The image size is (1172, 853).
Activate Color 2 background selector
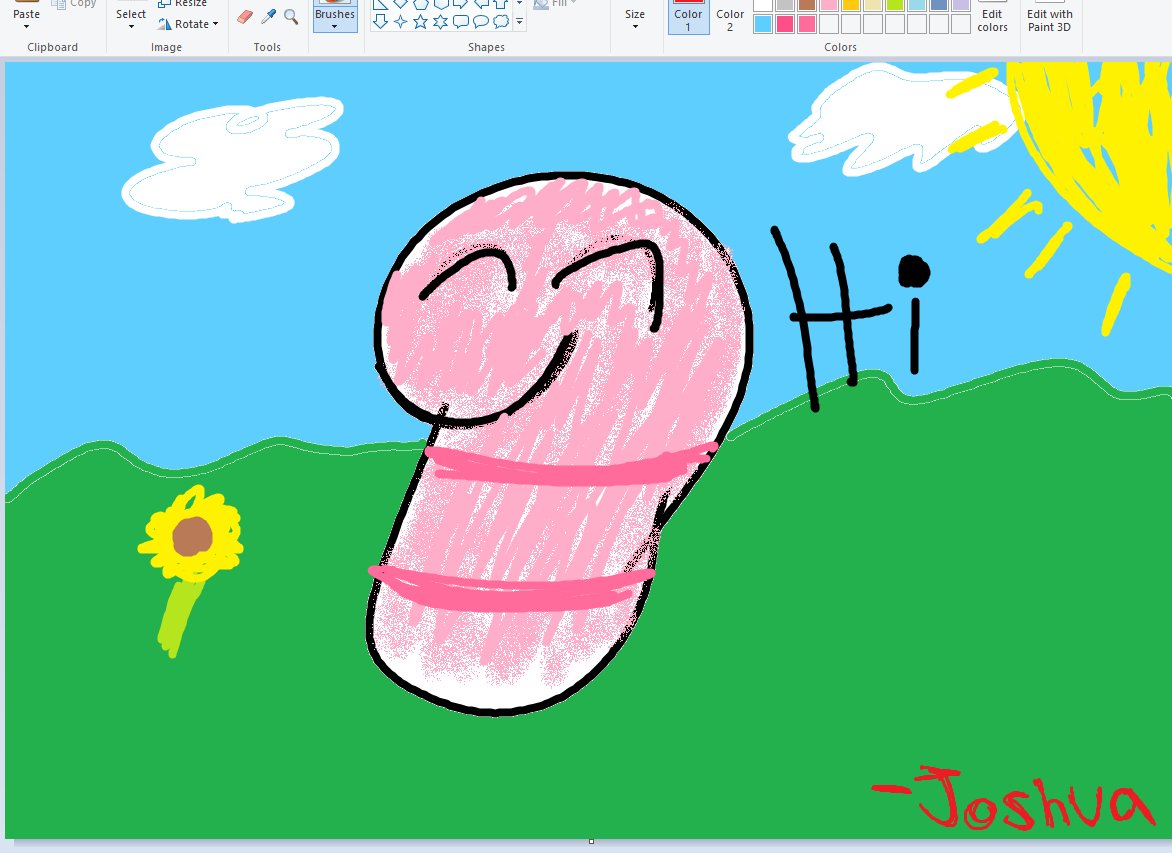[x=730, y=17]
